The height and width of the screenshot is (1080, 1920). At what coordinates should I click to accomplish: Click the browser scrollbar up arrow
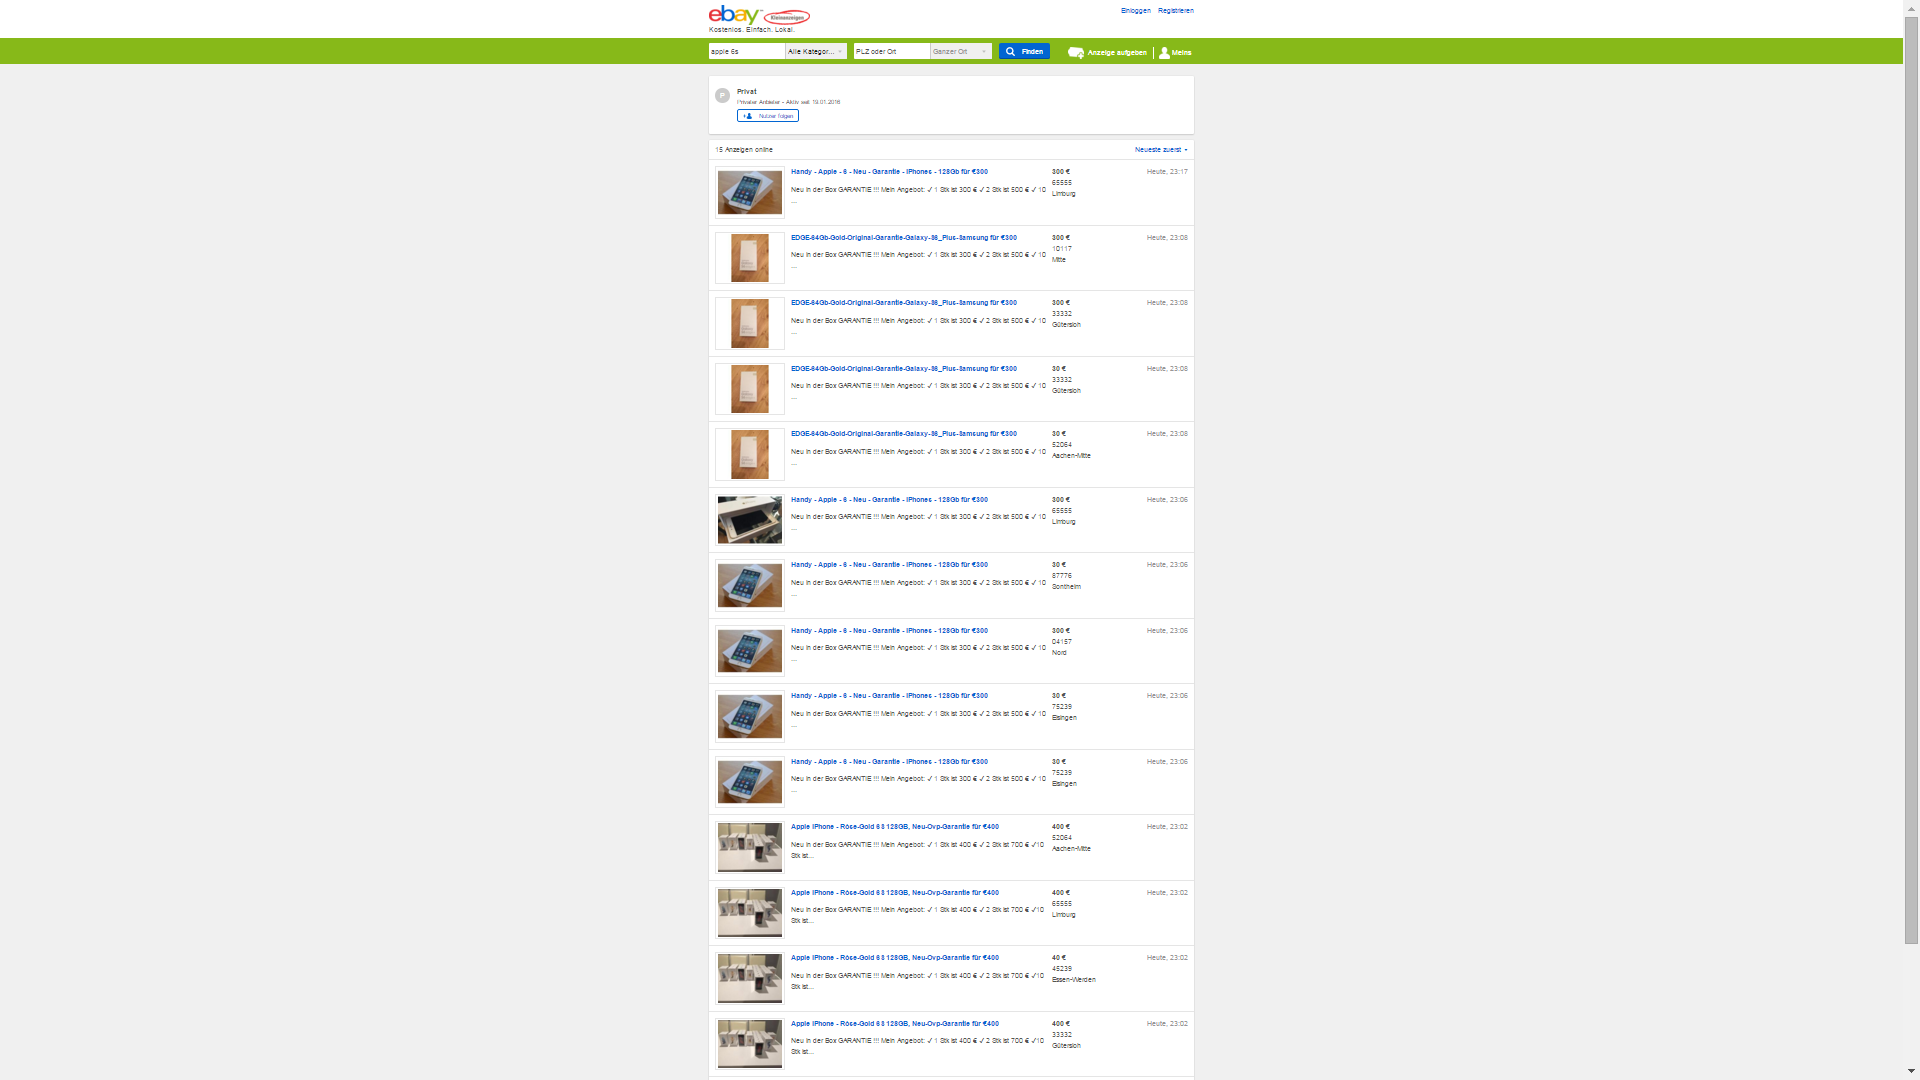click(1911, 7)
